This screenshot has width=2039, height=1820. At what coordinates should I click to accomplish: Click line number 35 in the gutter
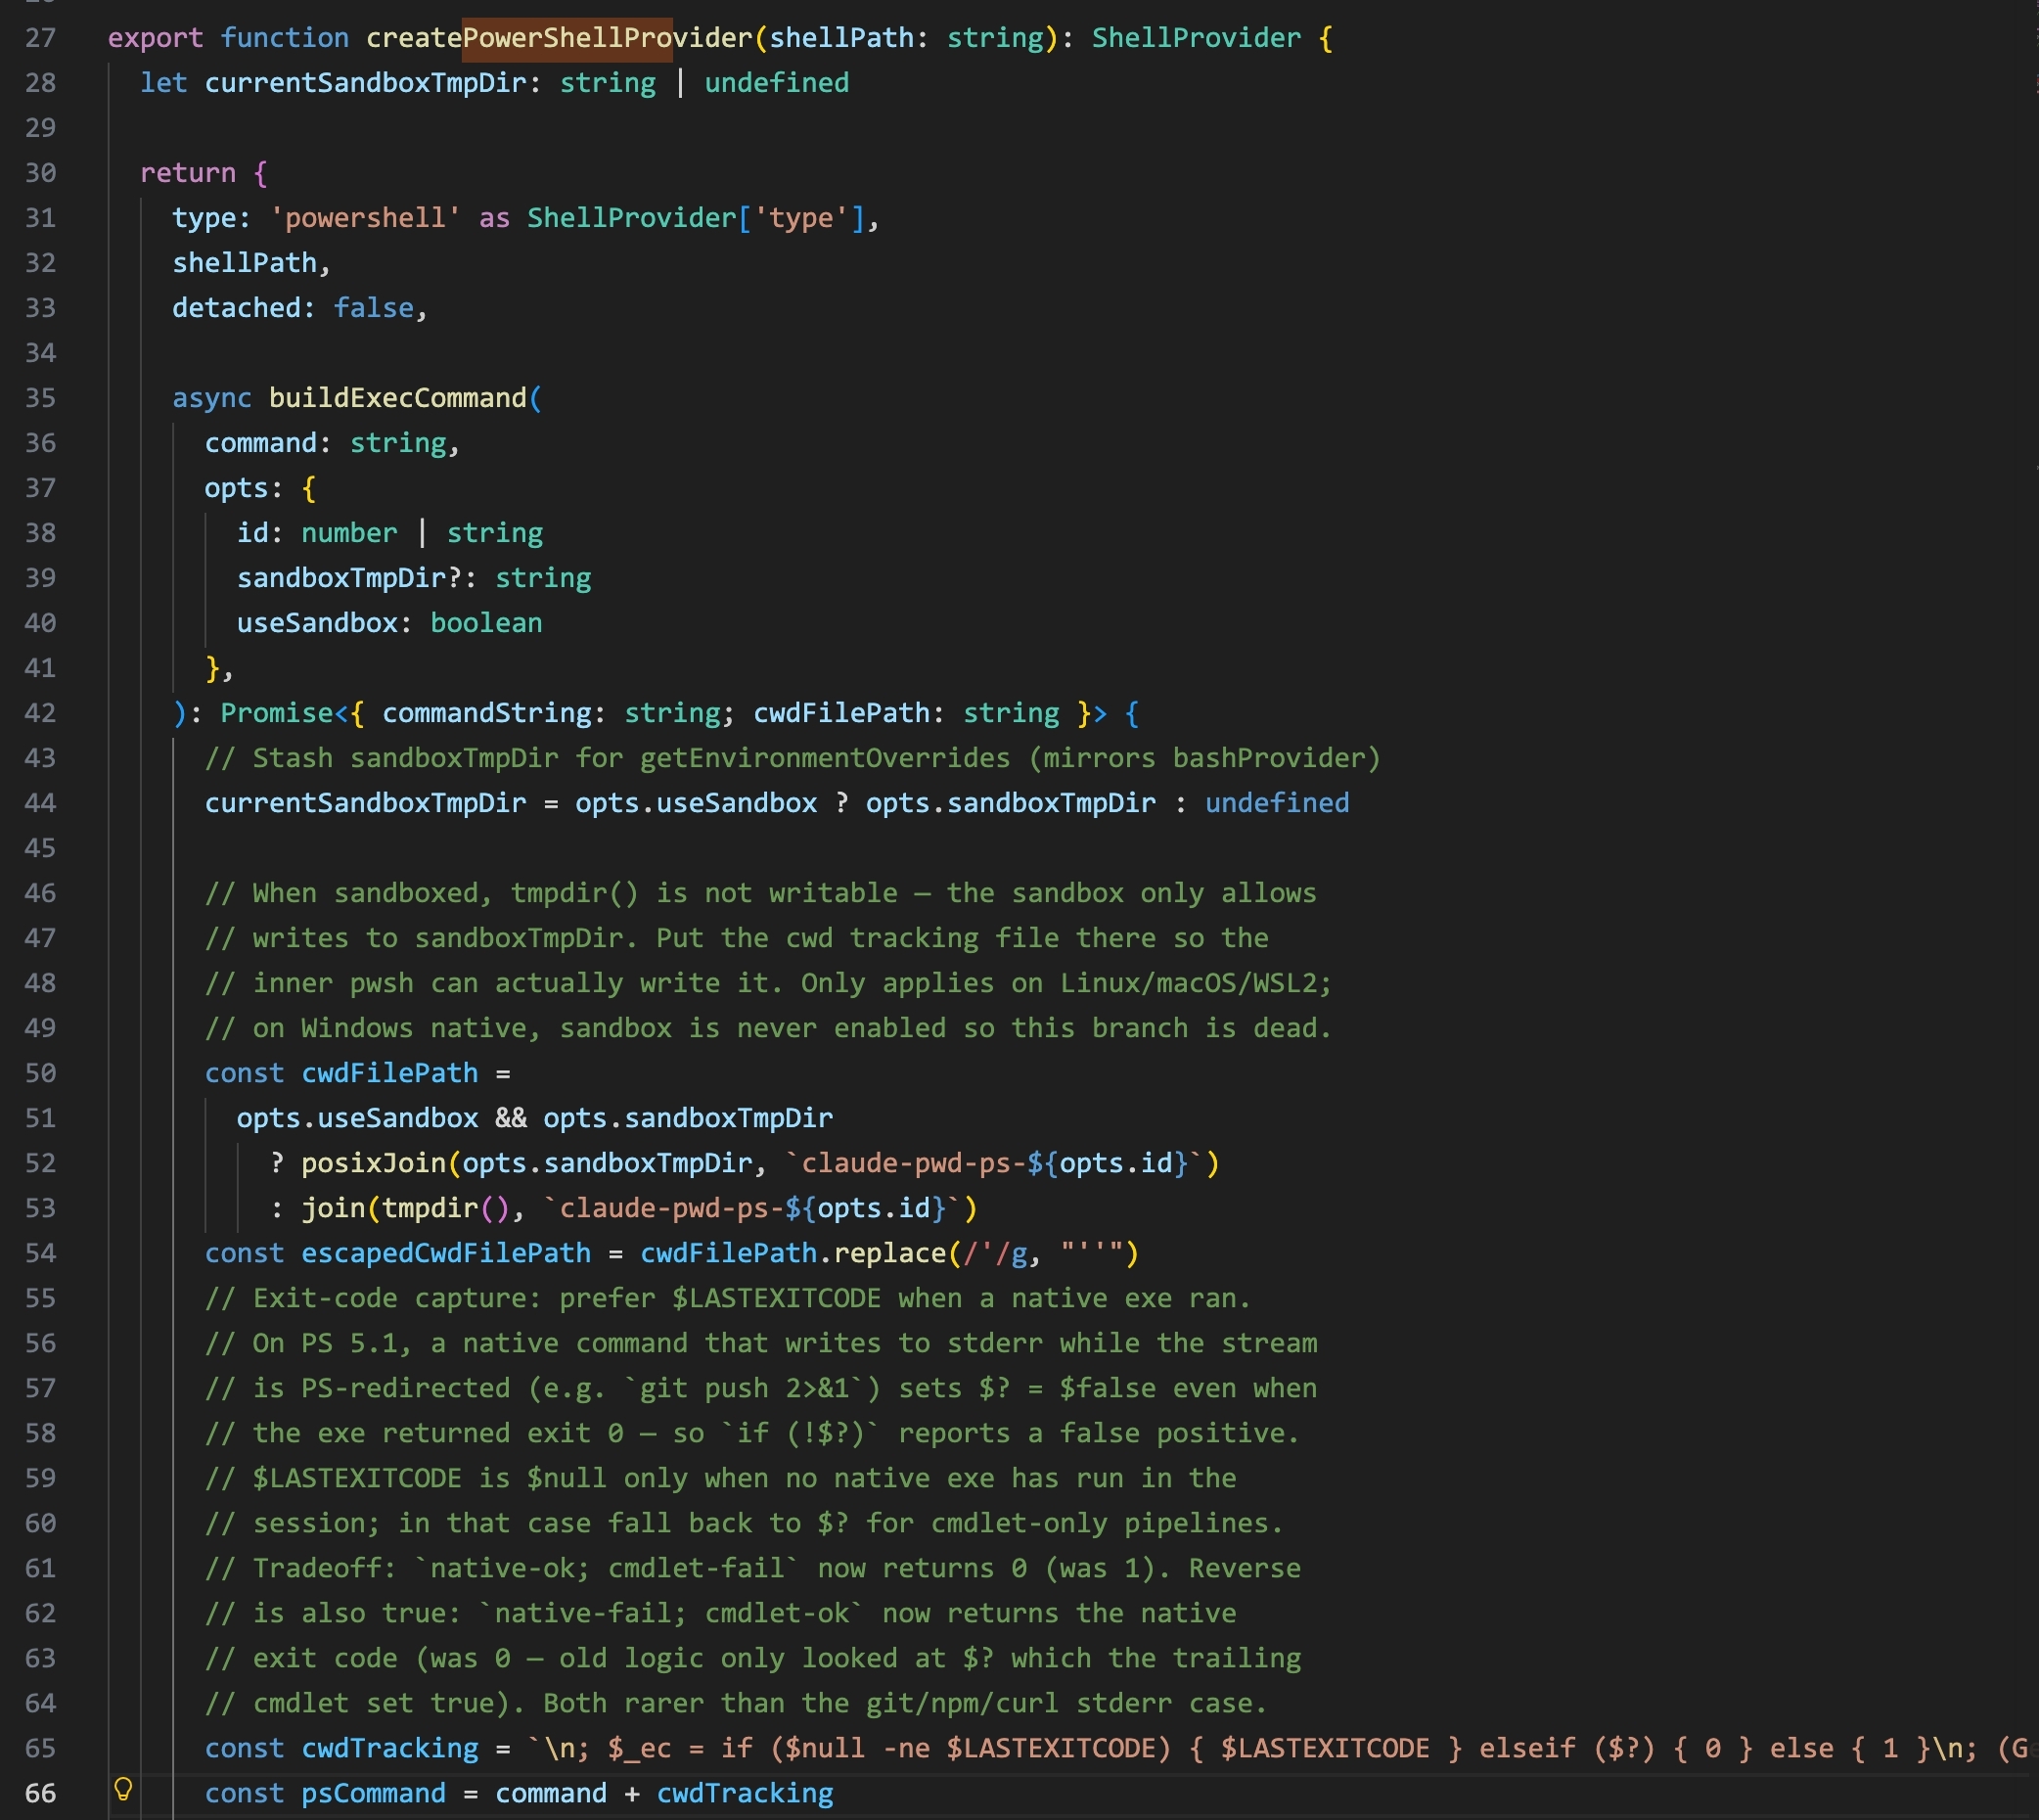point(40,398)
